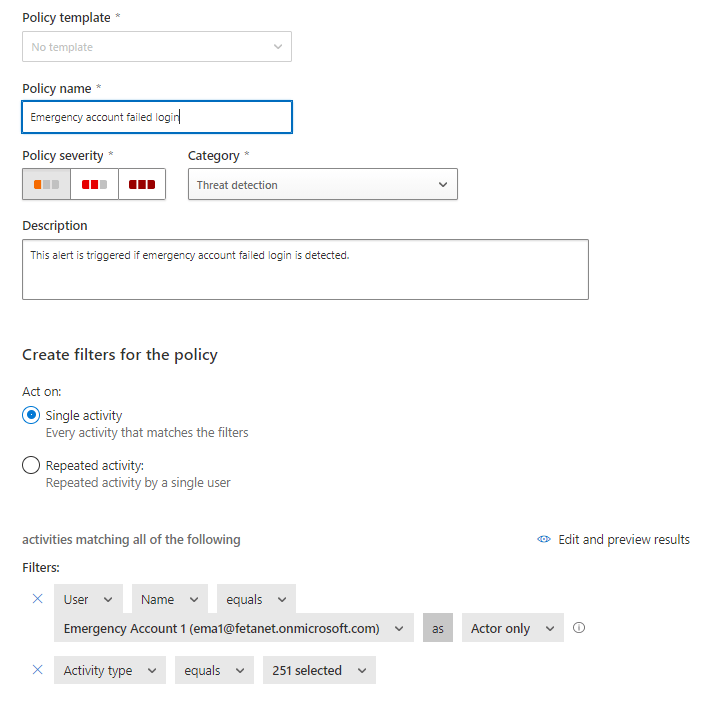Select high severity level icon
This screenshot has width=720, height=702.
[x=142, y=185]
